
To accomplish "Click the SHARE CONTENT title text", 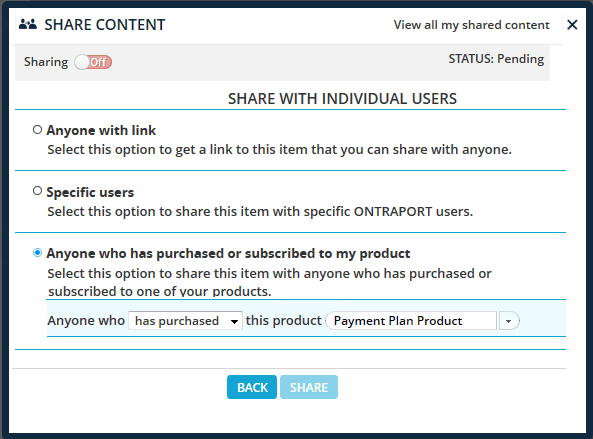I will [x=105, y=25].
